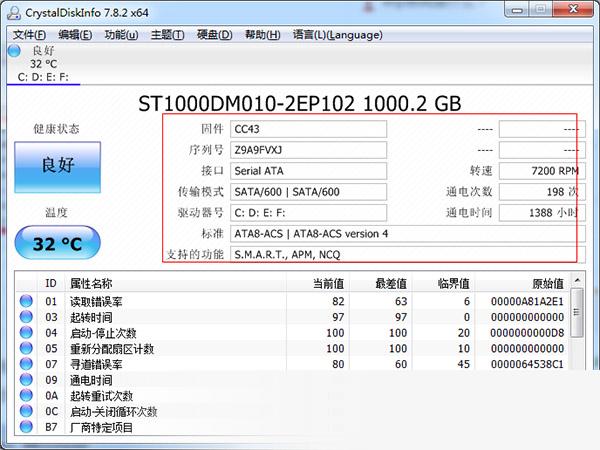Open the 编辑(E) menu
The height and width of the screenshot is (450, 600).
click(75, 35)
